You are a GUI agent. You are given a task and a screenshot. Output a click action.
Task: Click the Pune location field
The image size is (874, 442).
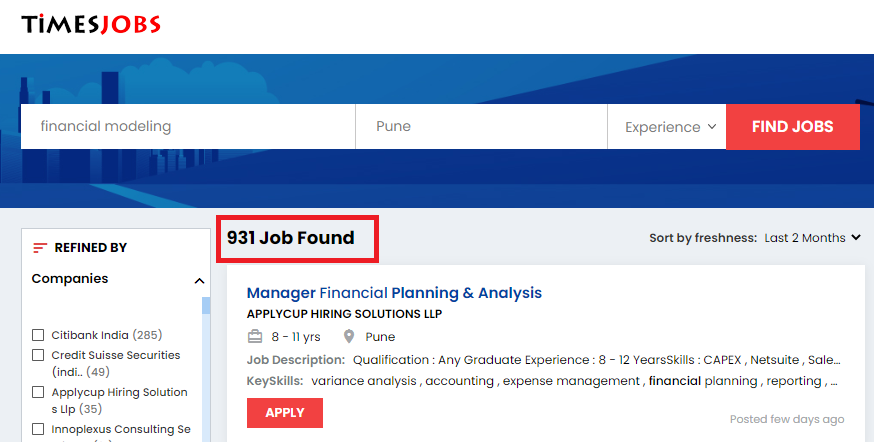[480, 127]
